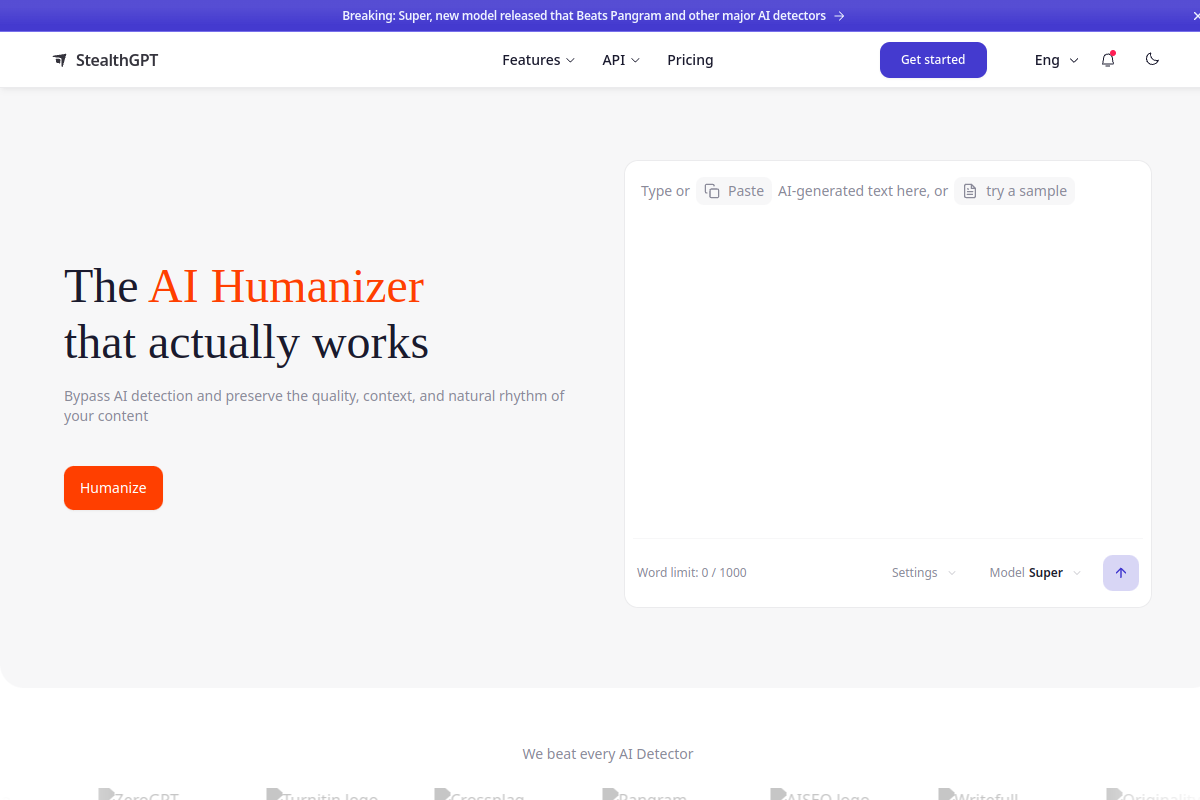
Task: Click the StealthGPT logo icon
Action: (x=60, y=60)
